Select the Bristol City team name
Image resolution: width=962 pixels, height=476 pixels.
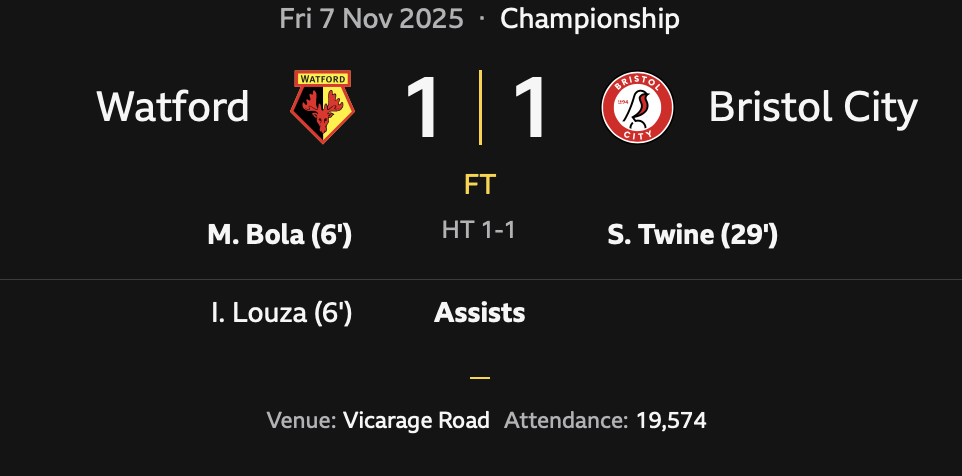pyautogui.click(x=812, y=108)
